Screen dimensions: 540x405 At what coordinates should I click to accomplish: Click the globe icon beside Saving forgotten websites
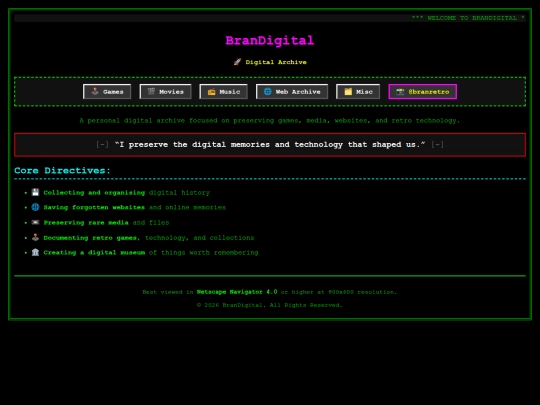35,207
